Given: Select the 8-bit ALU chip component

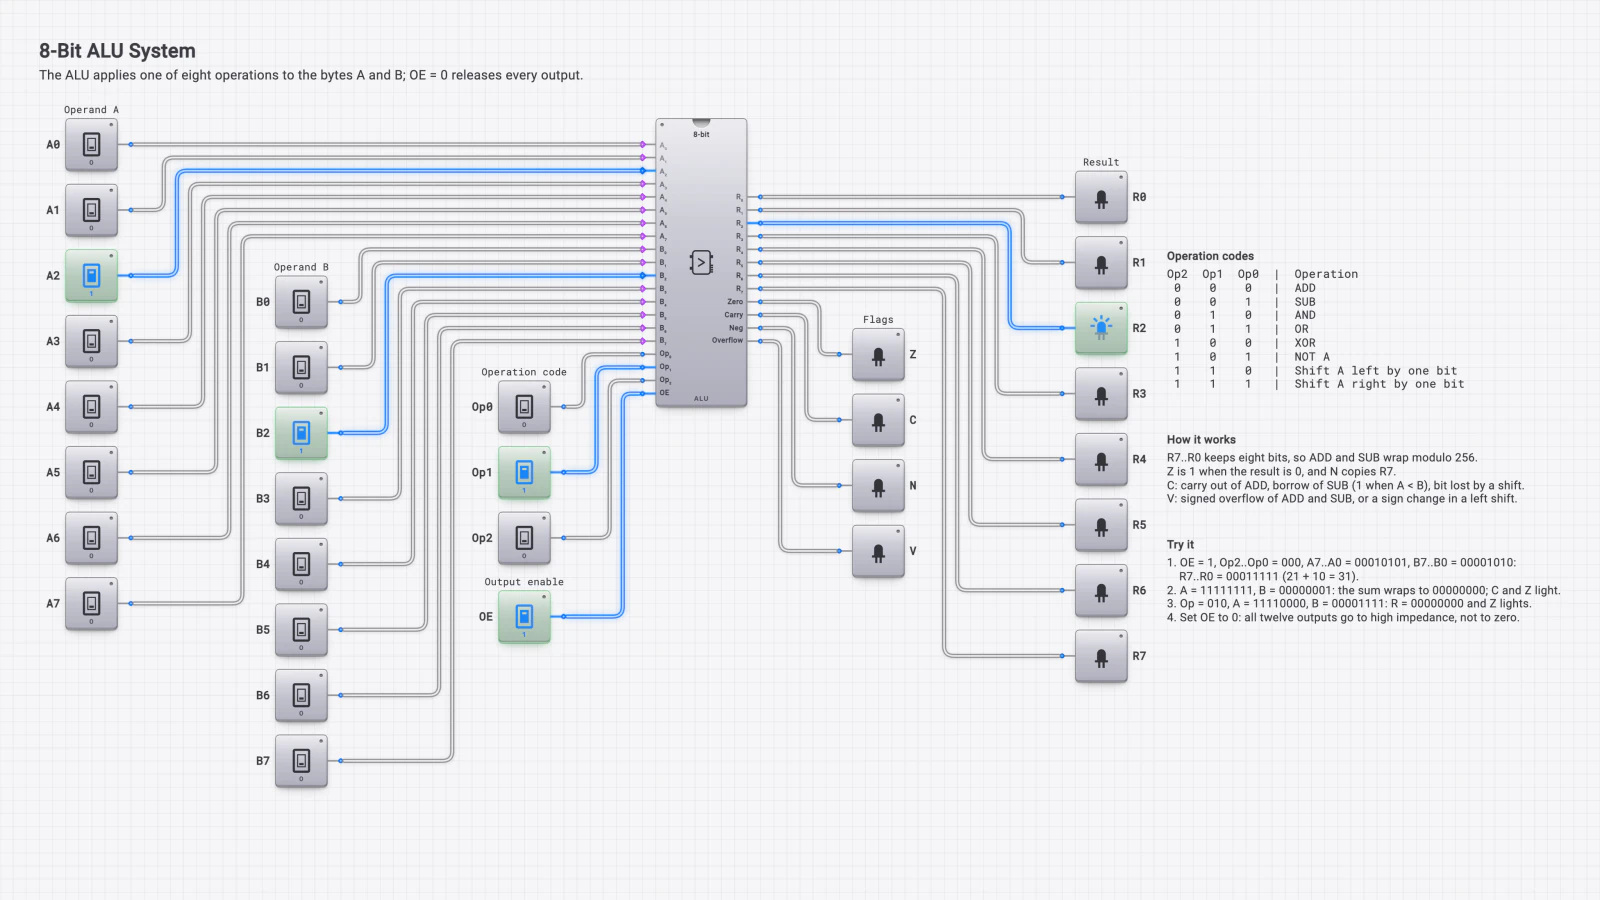Looking at the screenshot, I should [x=701, y=262].
